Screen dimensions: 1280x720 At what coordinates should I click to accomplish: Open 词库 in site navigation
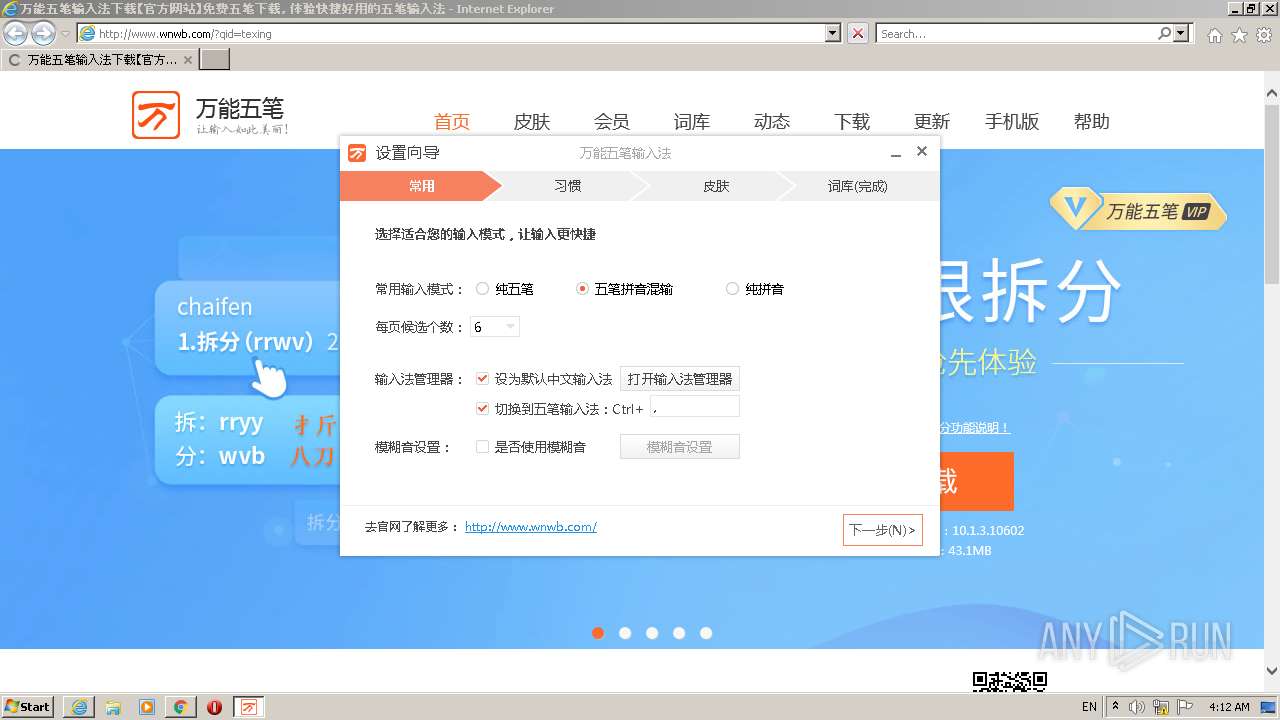pyautogui.click(x=692, y=122)
